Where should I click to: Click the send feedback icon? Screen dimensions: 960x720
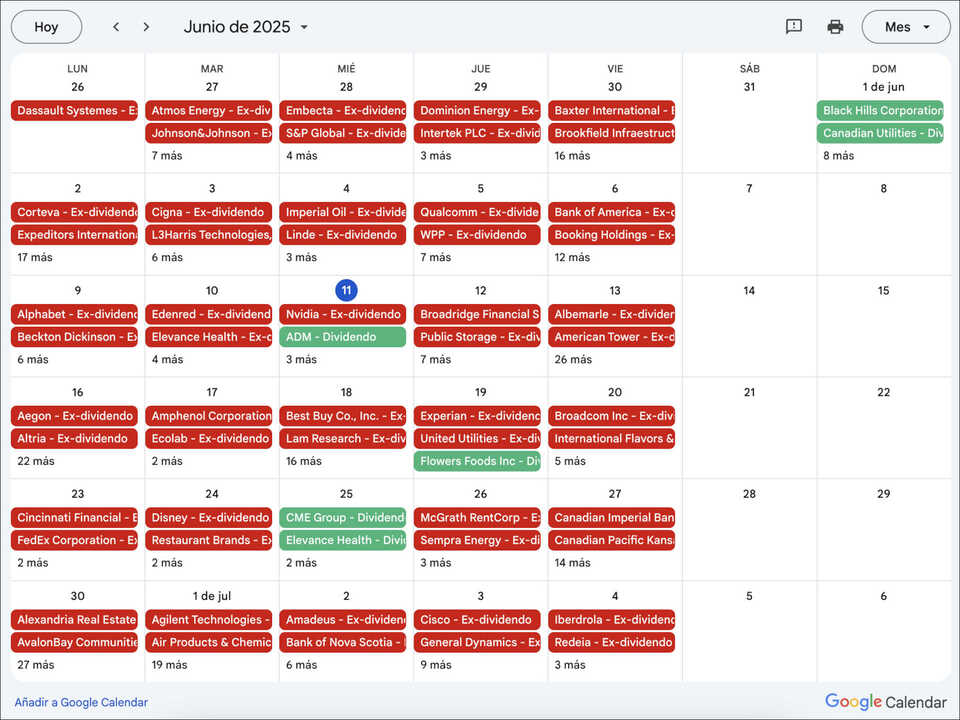pyautogui.click(x=793, y=26)
